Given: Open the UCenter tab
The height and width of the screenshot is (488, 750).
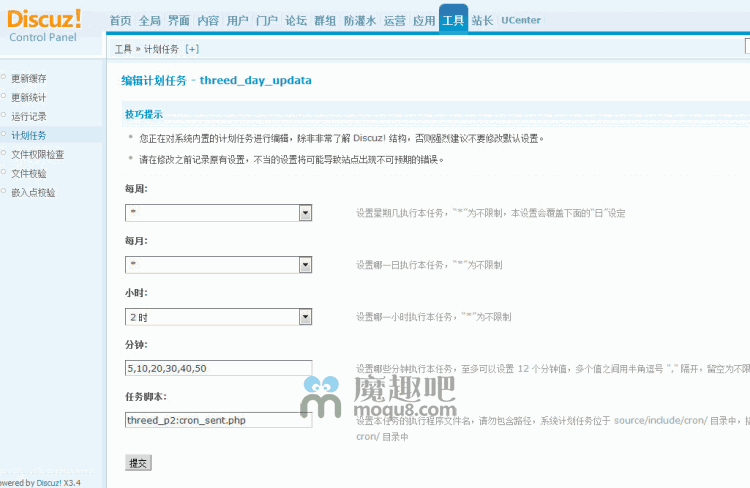Looking at the screenshot, I should [521, 21].
